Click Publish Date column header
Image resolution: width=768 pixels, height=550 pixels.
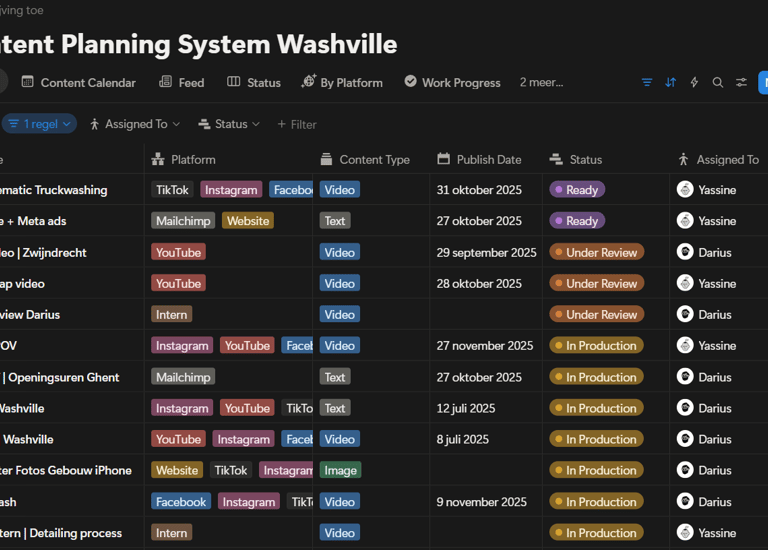tap(486, 159)
